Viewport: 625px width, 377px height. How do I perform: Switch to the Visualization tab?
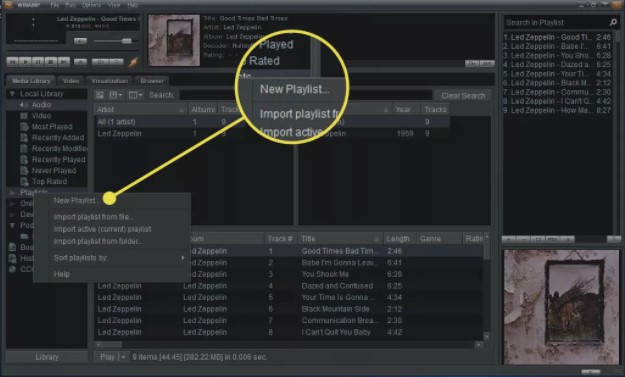[x=110, y=81]
